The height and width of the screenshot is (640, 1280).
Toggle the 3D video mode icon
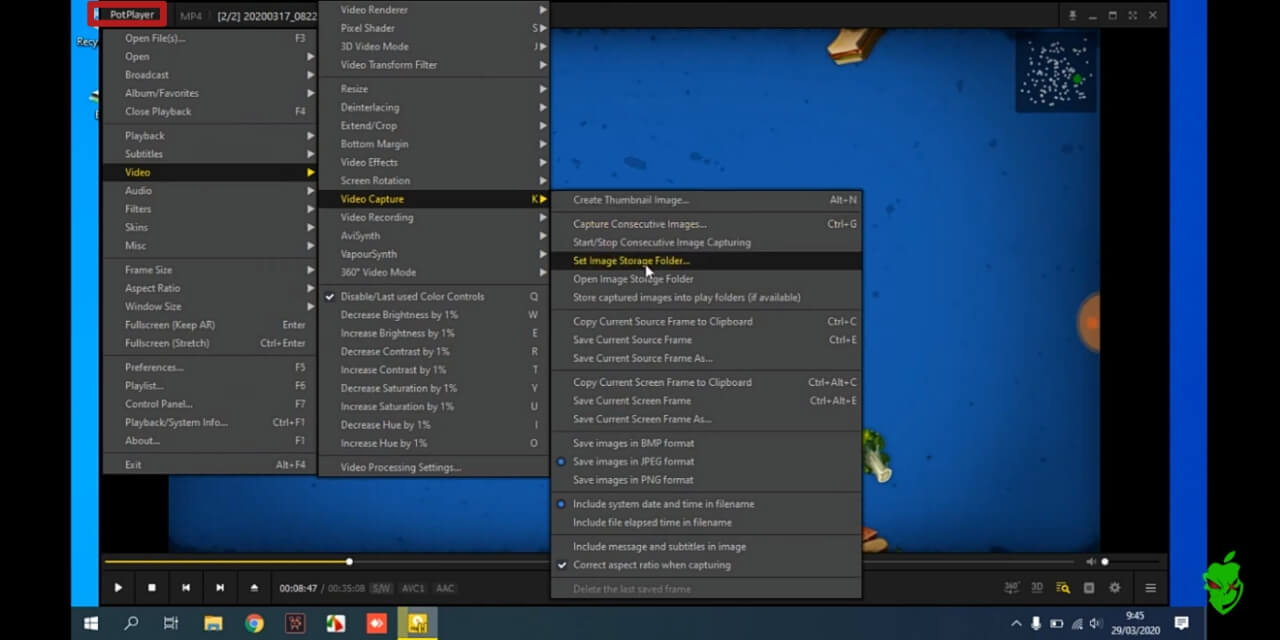click(x=1037, y=588)
